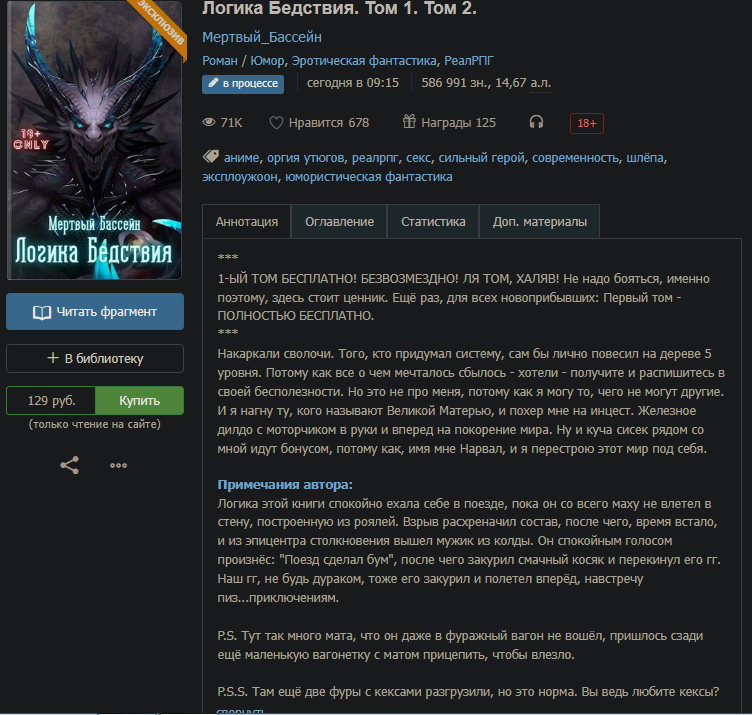Add book via В библиотеку button
Screen dimensions: 752x715
(x=95, y=358)
